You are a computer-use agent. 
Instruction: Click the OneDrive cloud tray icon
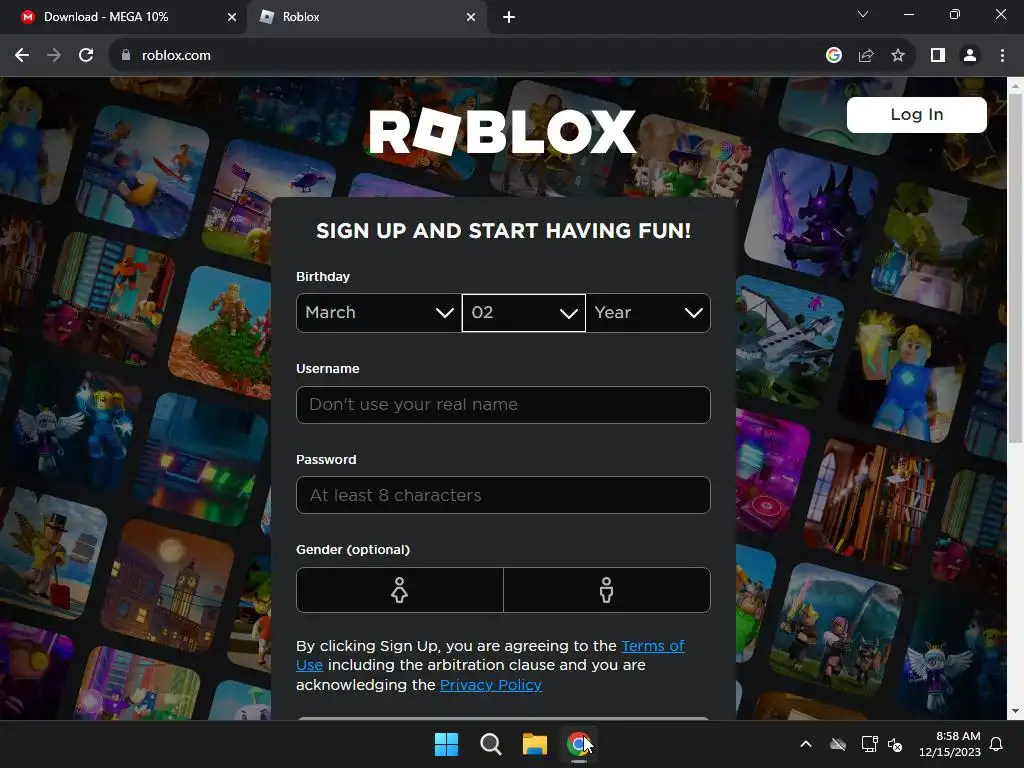[838, 744]
